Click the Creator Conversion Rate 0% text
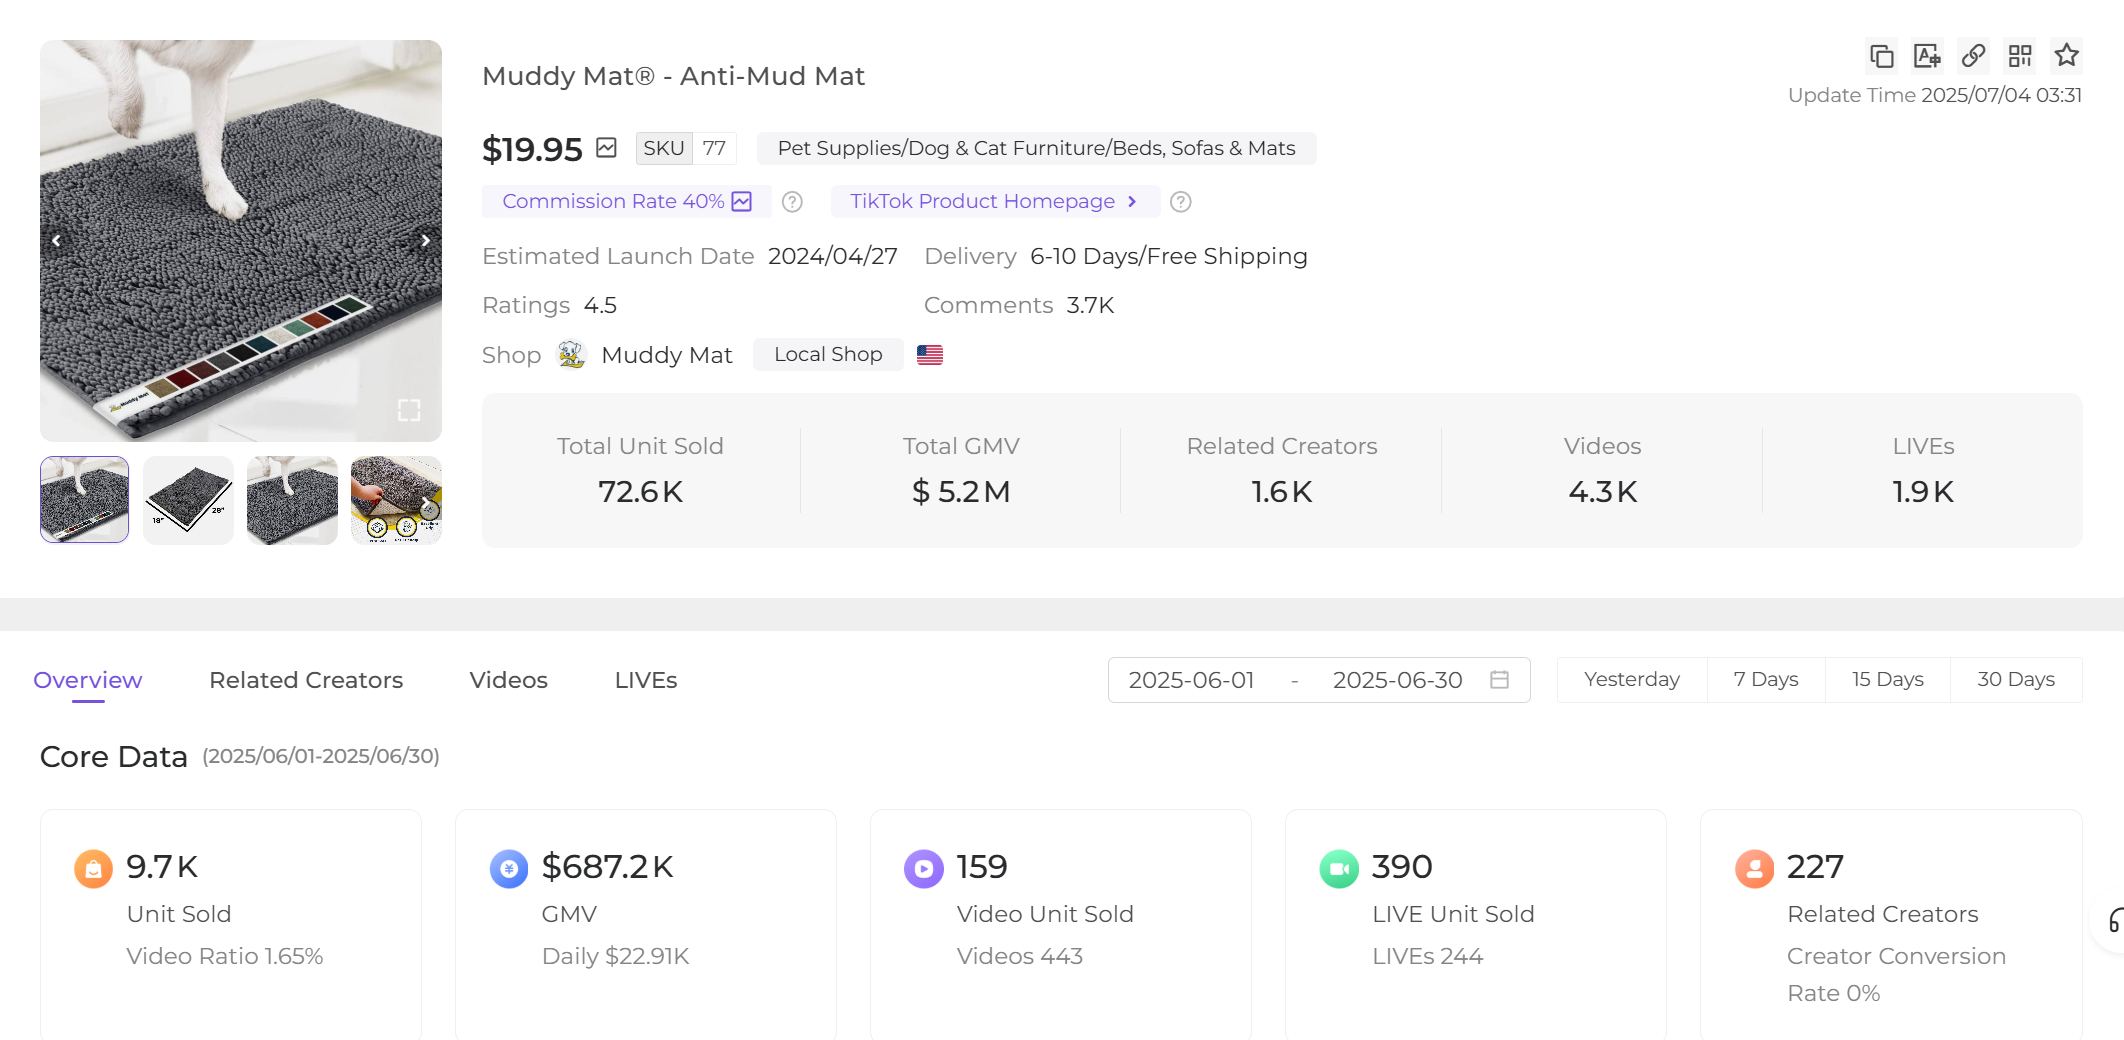Screen dimensions: 2124x1040 pos(1896,975)
